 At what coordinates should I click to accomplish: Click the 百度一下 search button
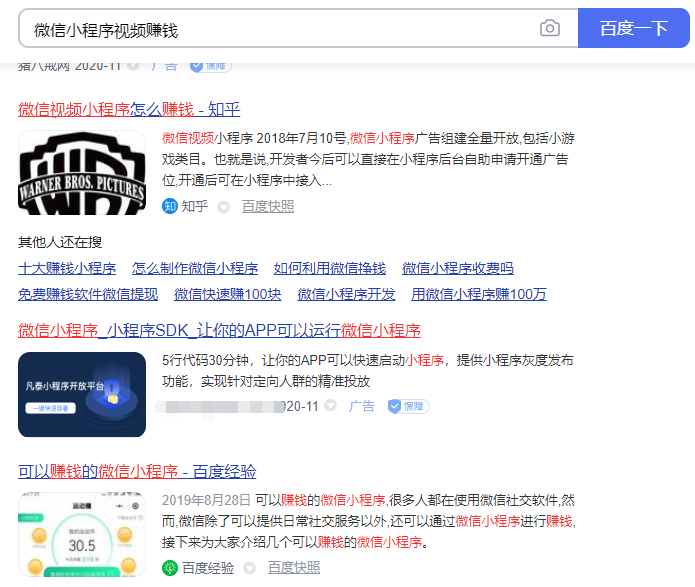[x=634, y=28]
